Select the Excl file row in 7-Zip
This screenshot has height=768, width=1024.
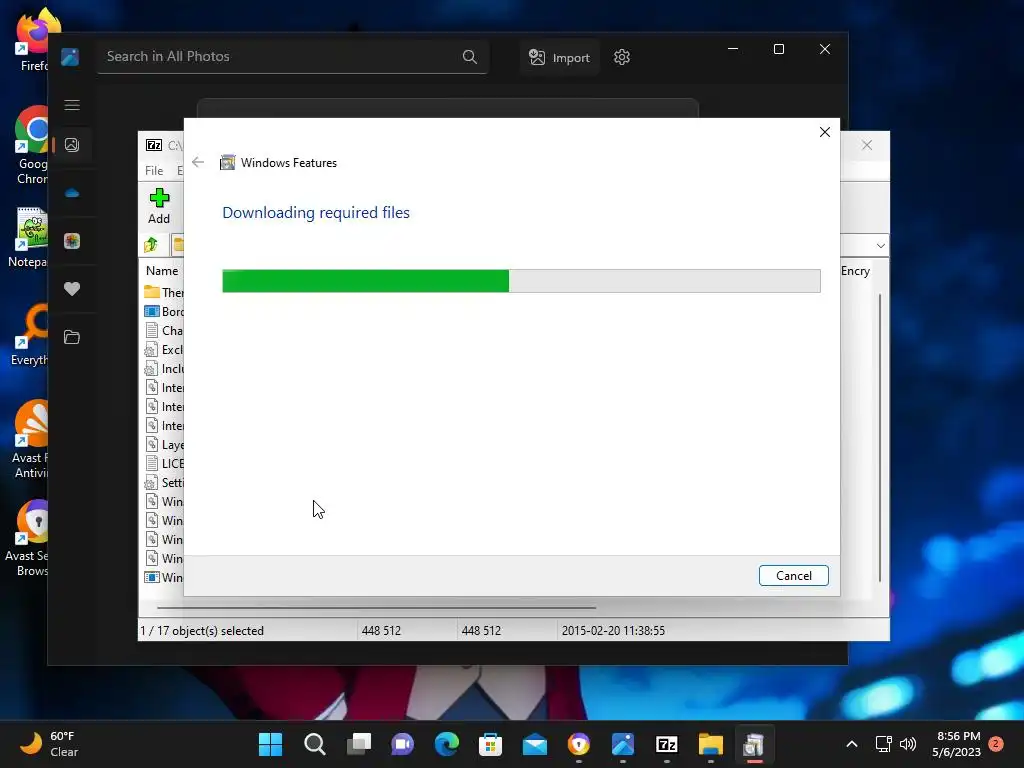click(x=163, y=349)
